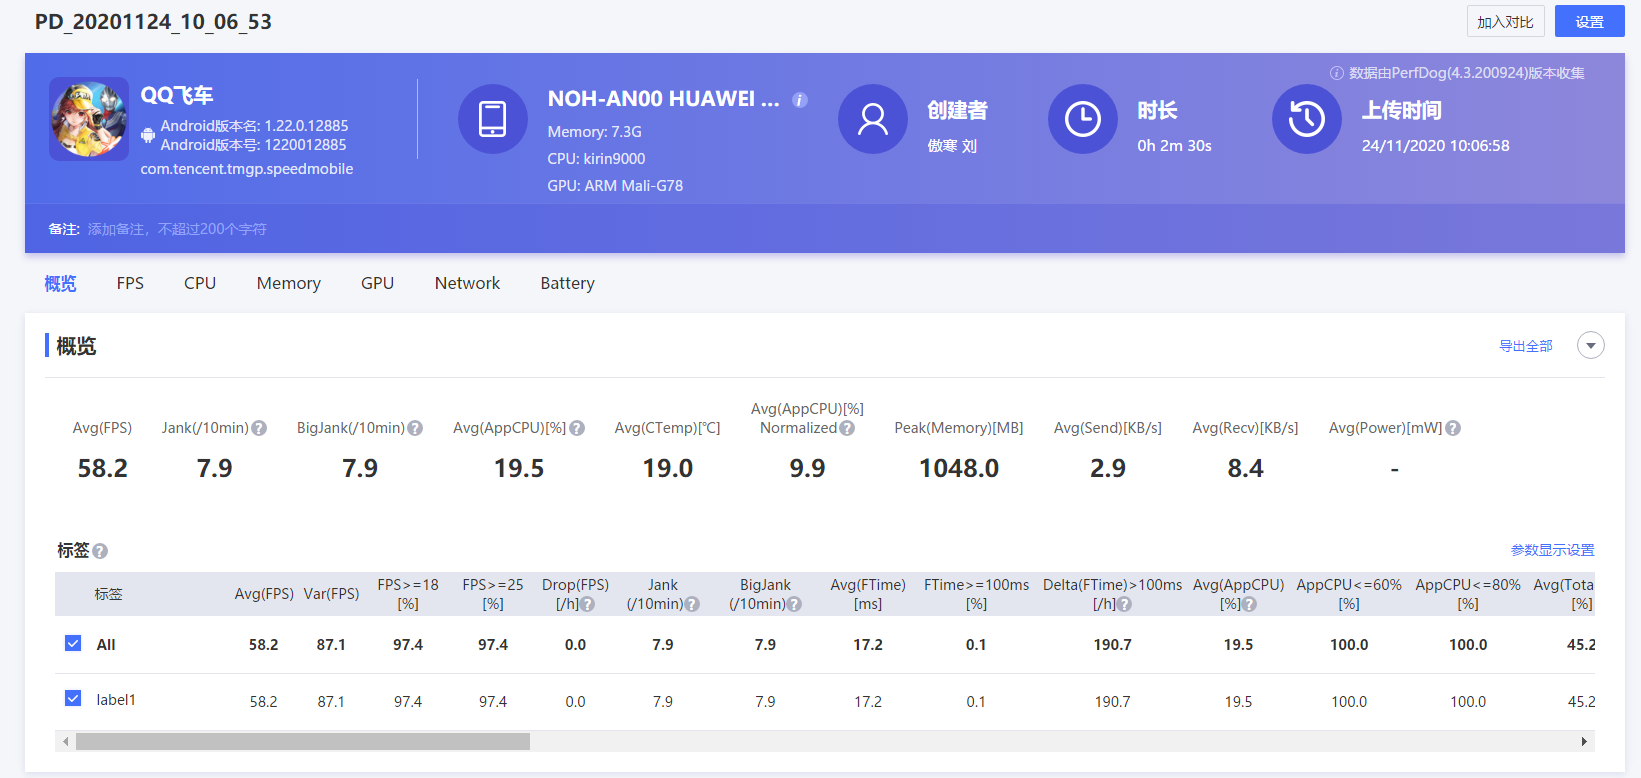Viewport: 1641px width, 778px height.
Task: Click the Avg(FTime) [ms] column header
Action: (868, 594)
